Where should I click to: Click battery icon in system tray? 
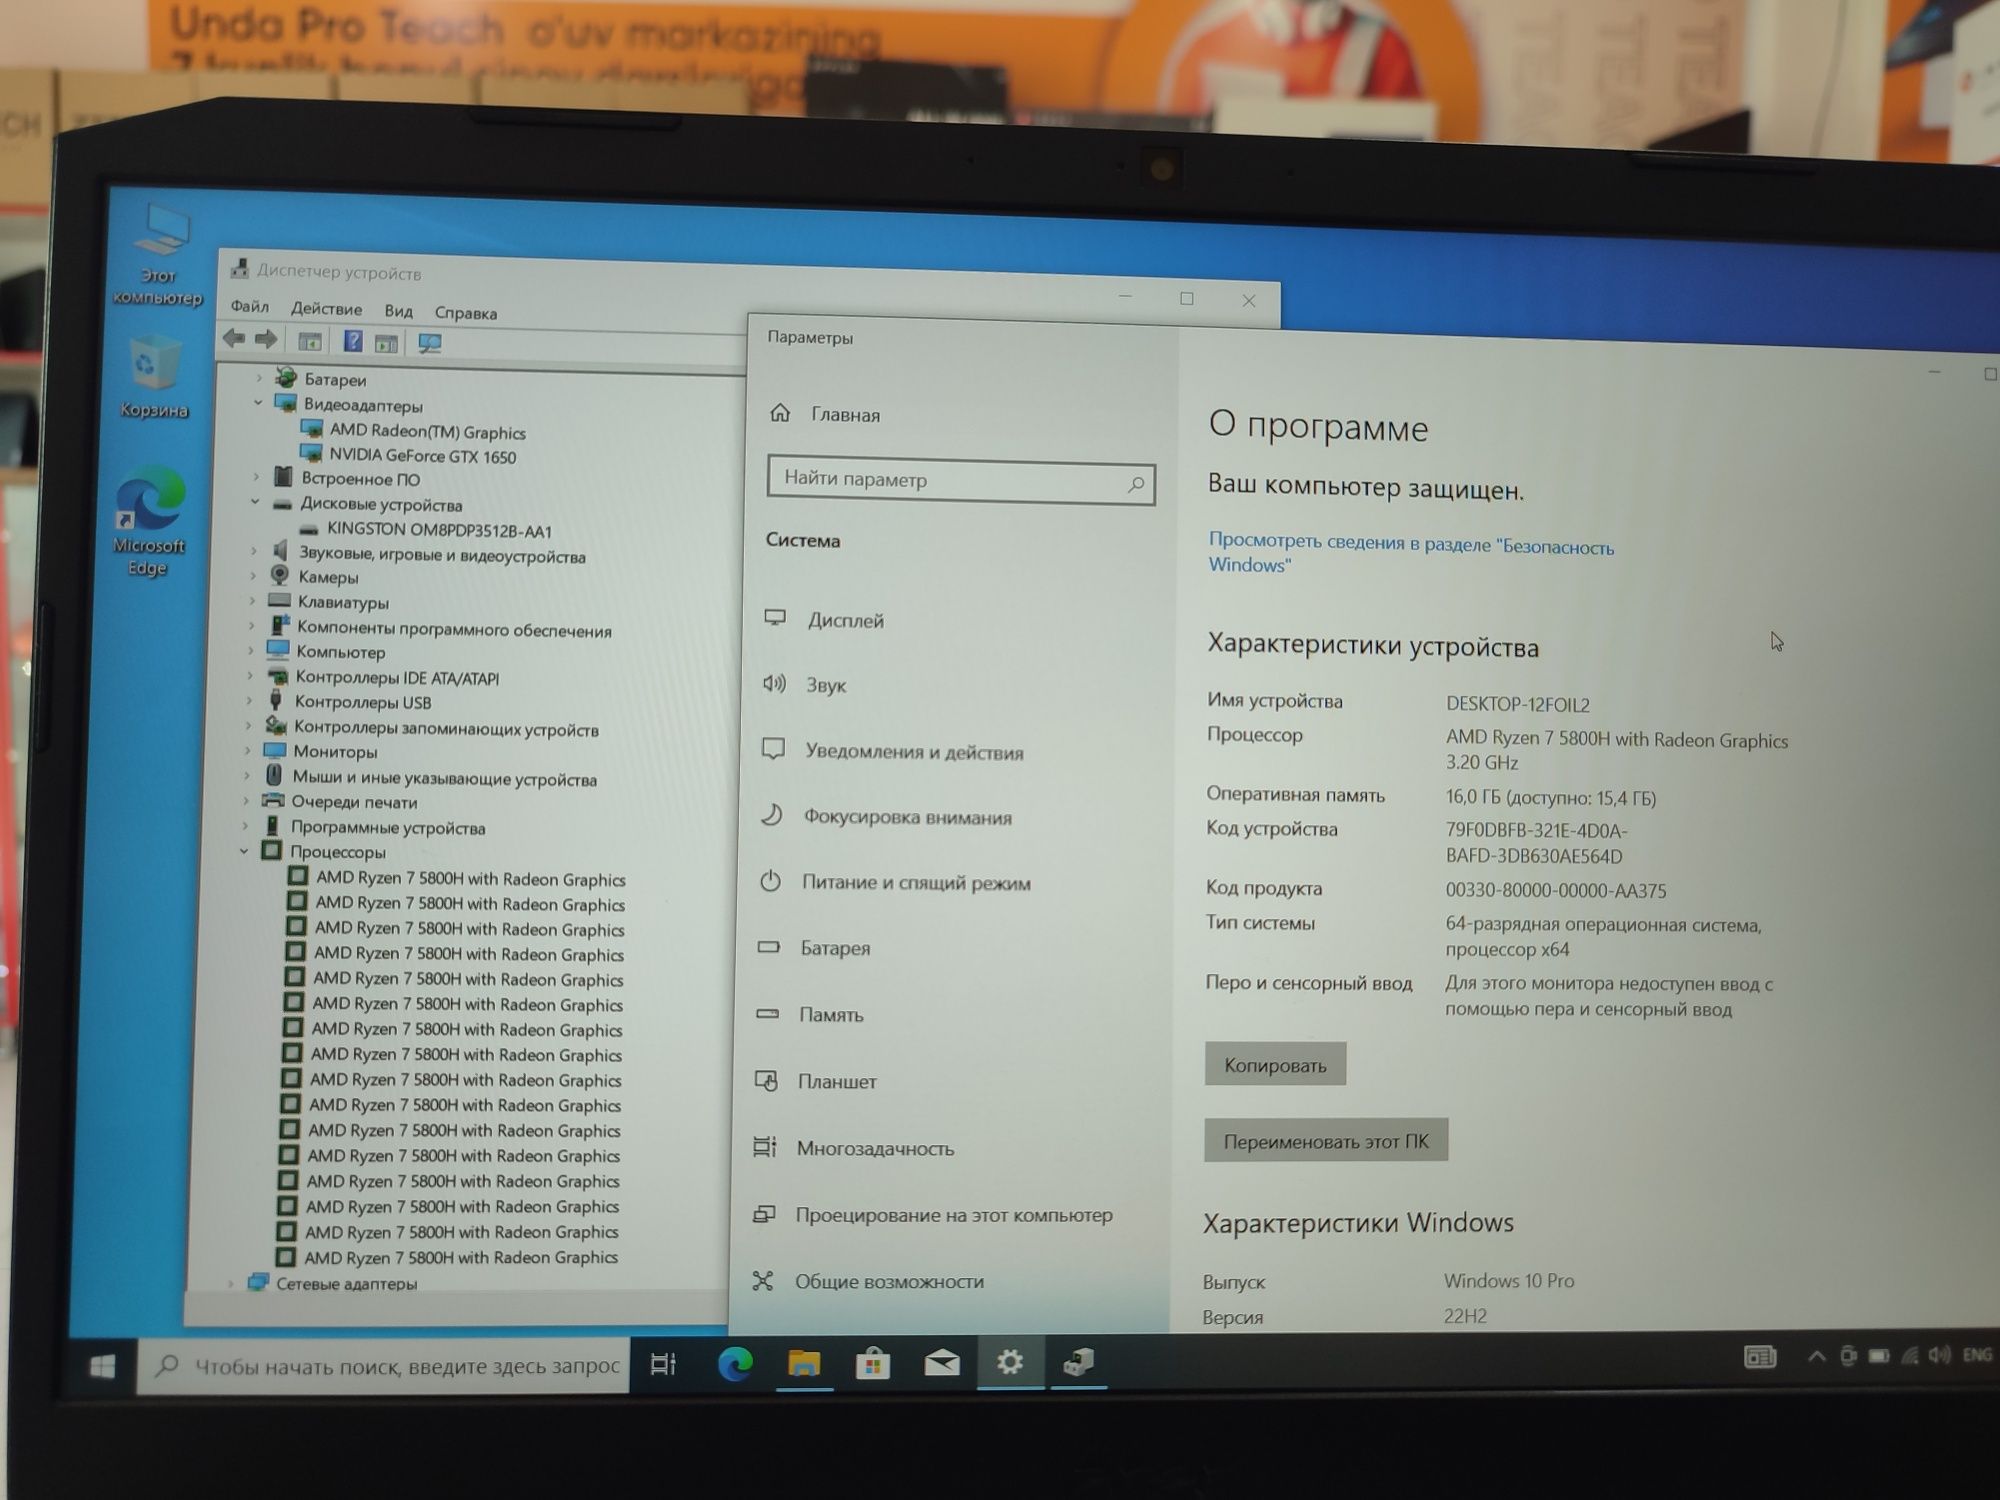1879,1356
